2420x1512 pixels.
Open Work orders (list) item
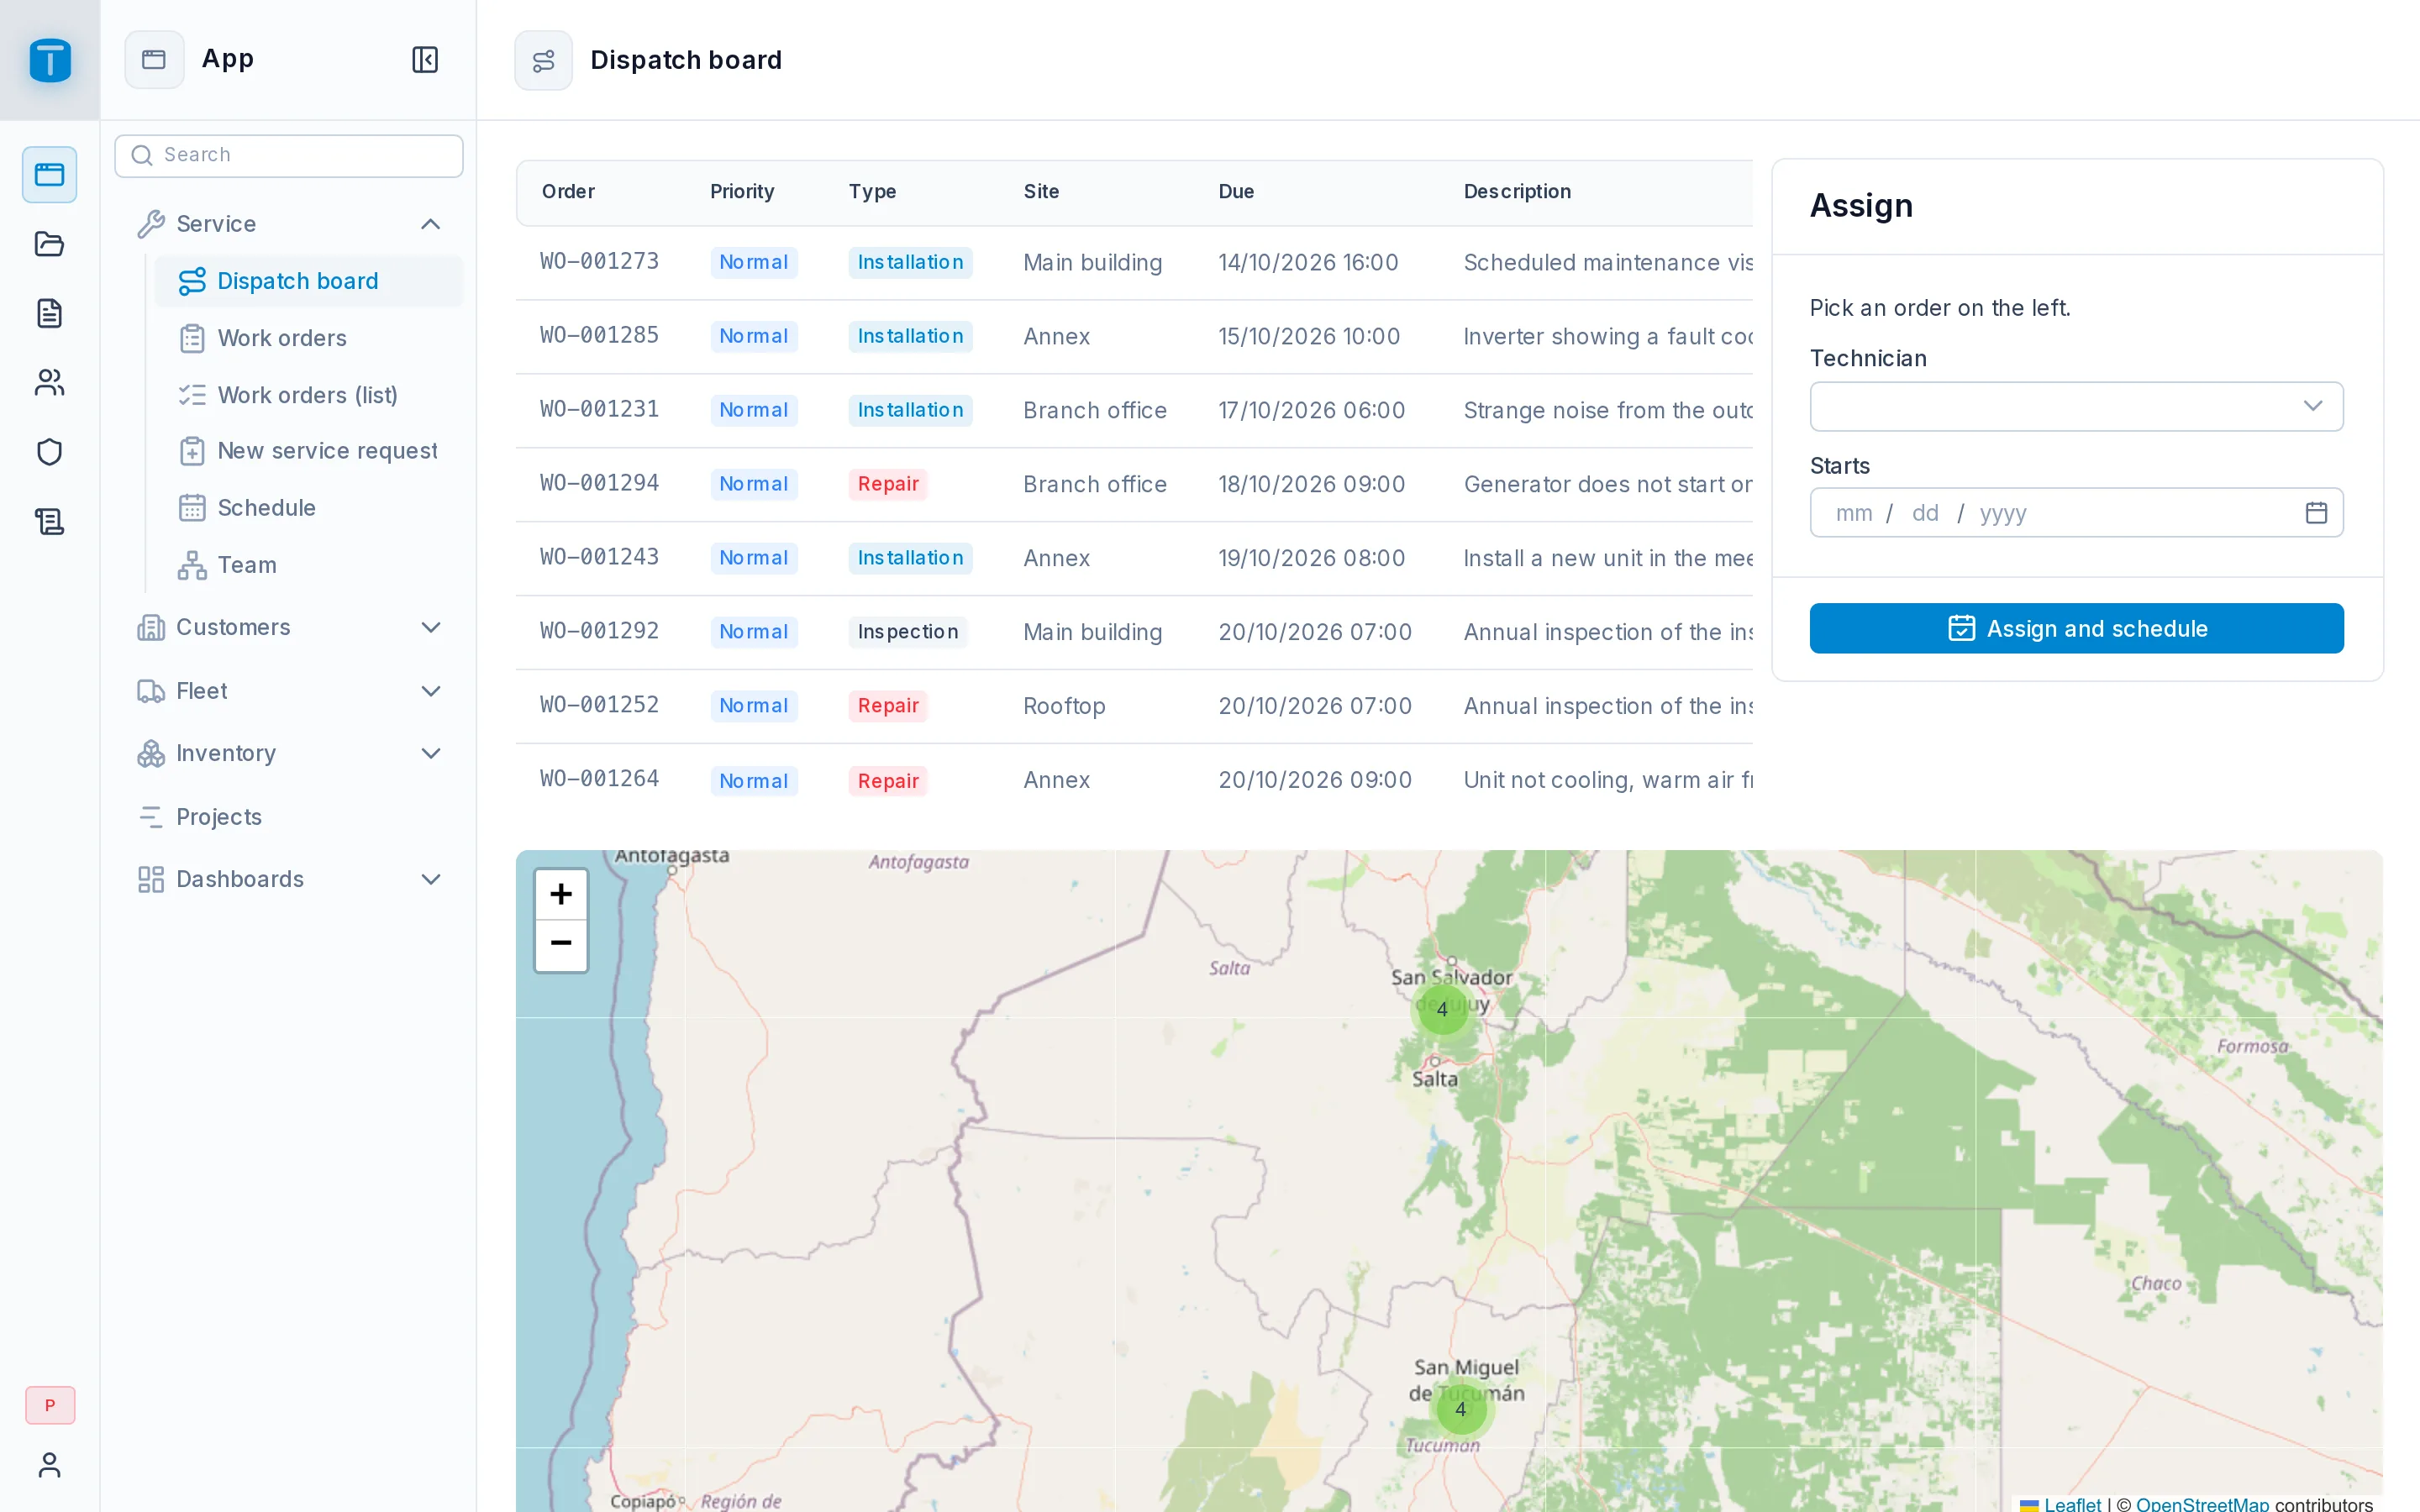(x=309, y=395)
